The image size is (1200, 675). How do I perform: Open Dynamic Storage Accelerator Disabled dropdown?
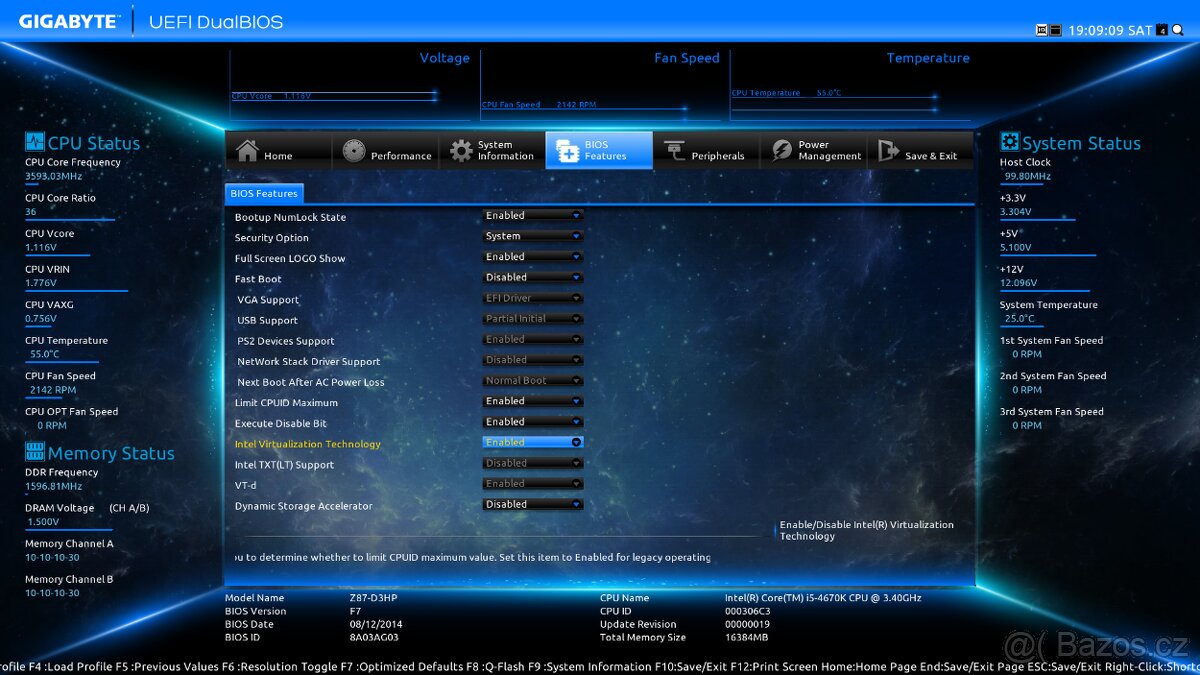(532, 505)
